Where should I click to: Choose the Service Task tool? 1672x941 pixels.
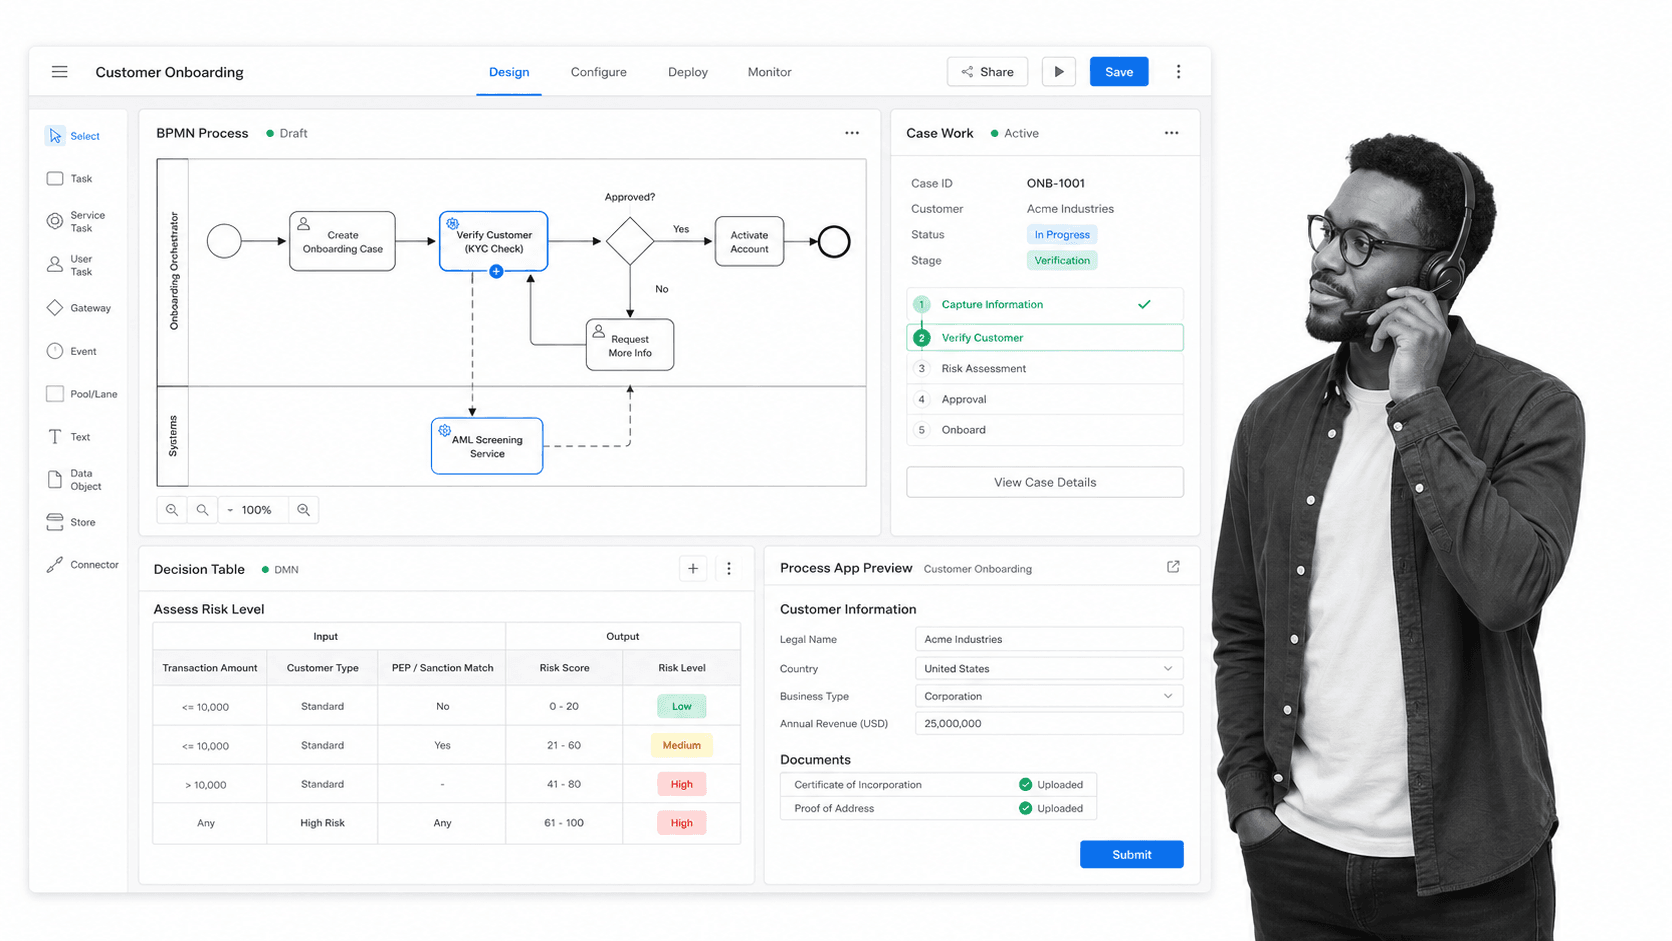76,222
